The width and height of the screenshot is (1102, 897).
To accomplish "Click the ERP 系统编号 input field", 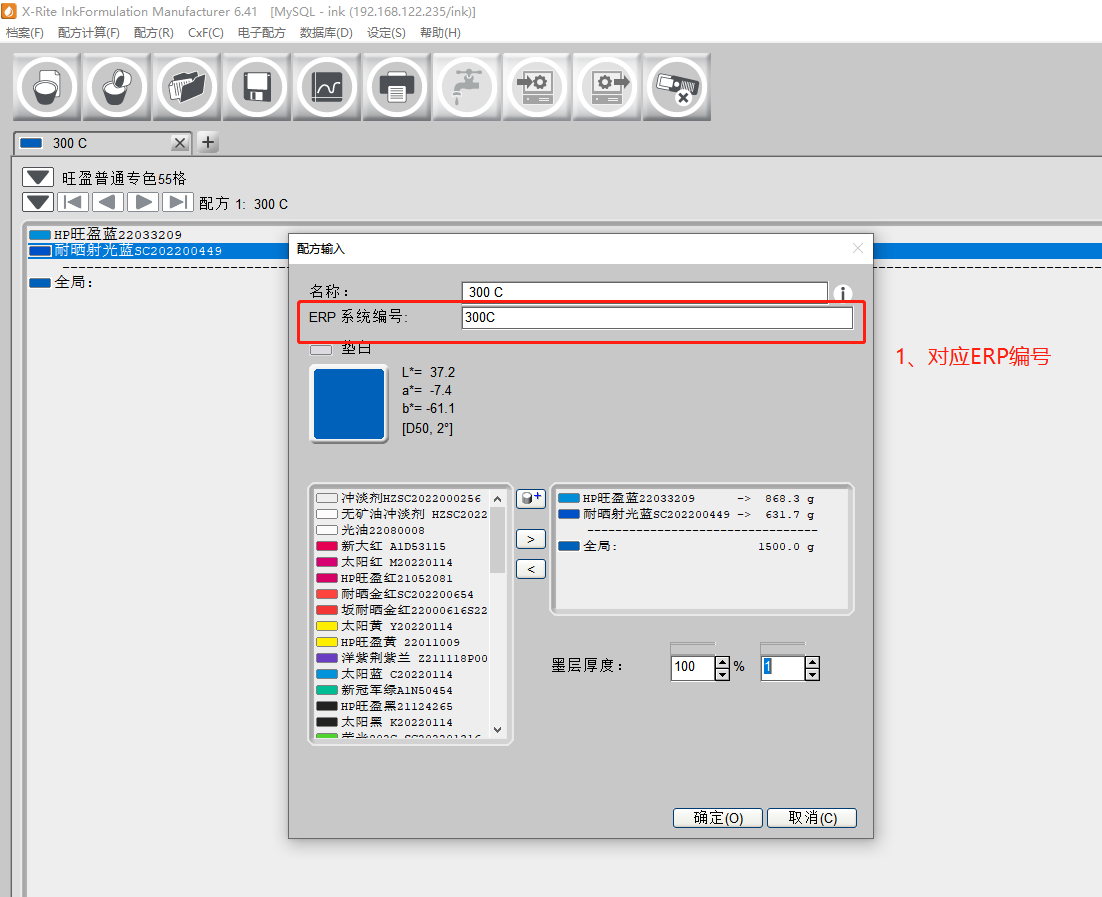I will (657, 318).
